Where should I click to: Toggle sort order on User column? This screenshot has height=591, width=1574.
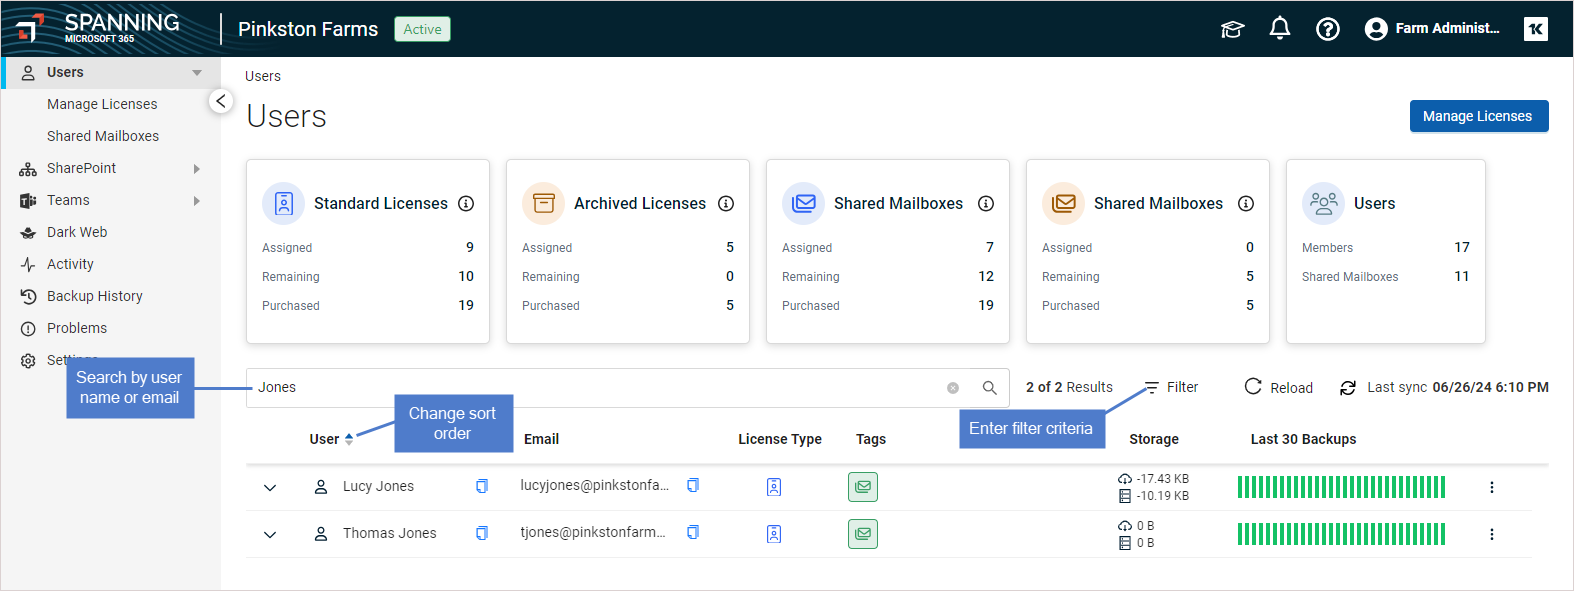coord(349,439)
